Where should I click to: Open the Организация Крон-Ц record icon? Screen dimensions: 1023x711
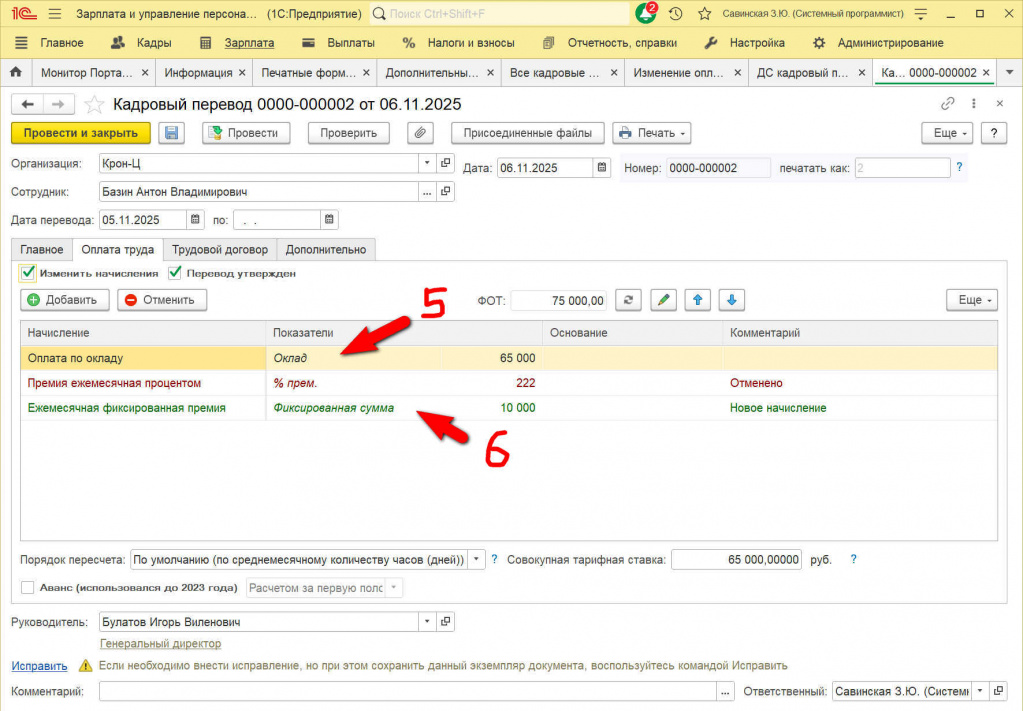pos(446,163)
